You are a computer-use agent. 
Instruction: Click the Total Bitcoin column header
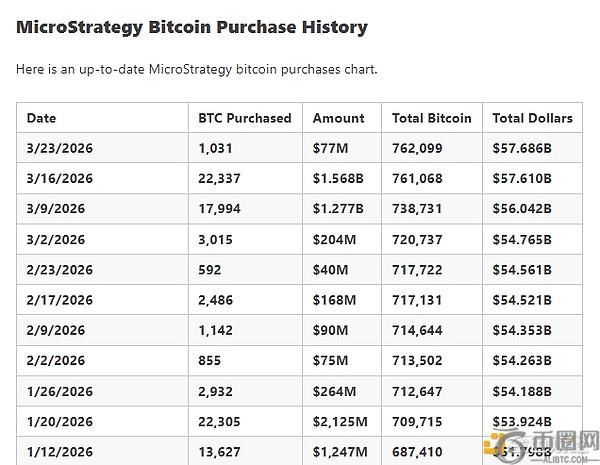[x=432, y=118]
